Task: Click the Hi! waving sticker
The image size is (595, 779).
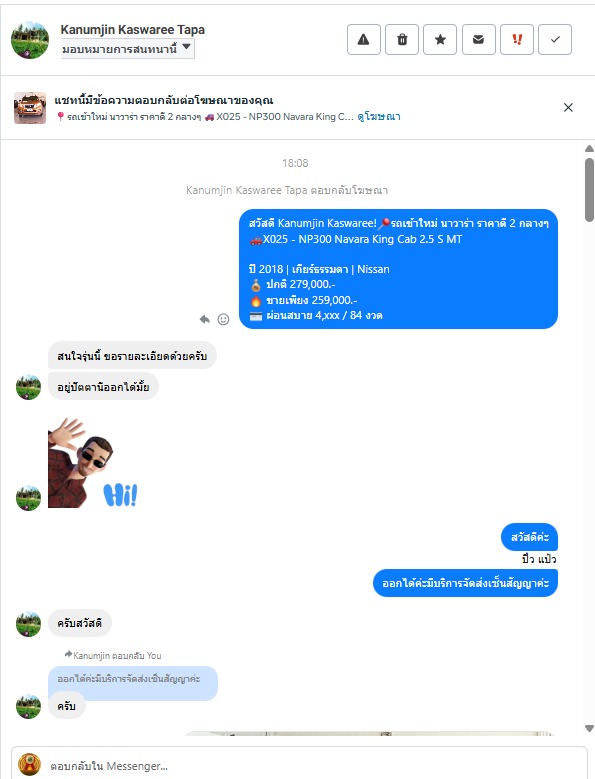Action: coord(93,463)
